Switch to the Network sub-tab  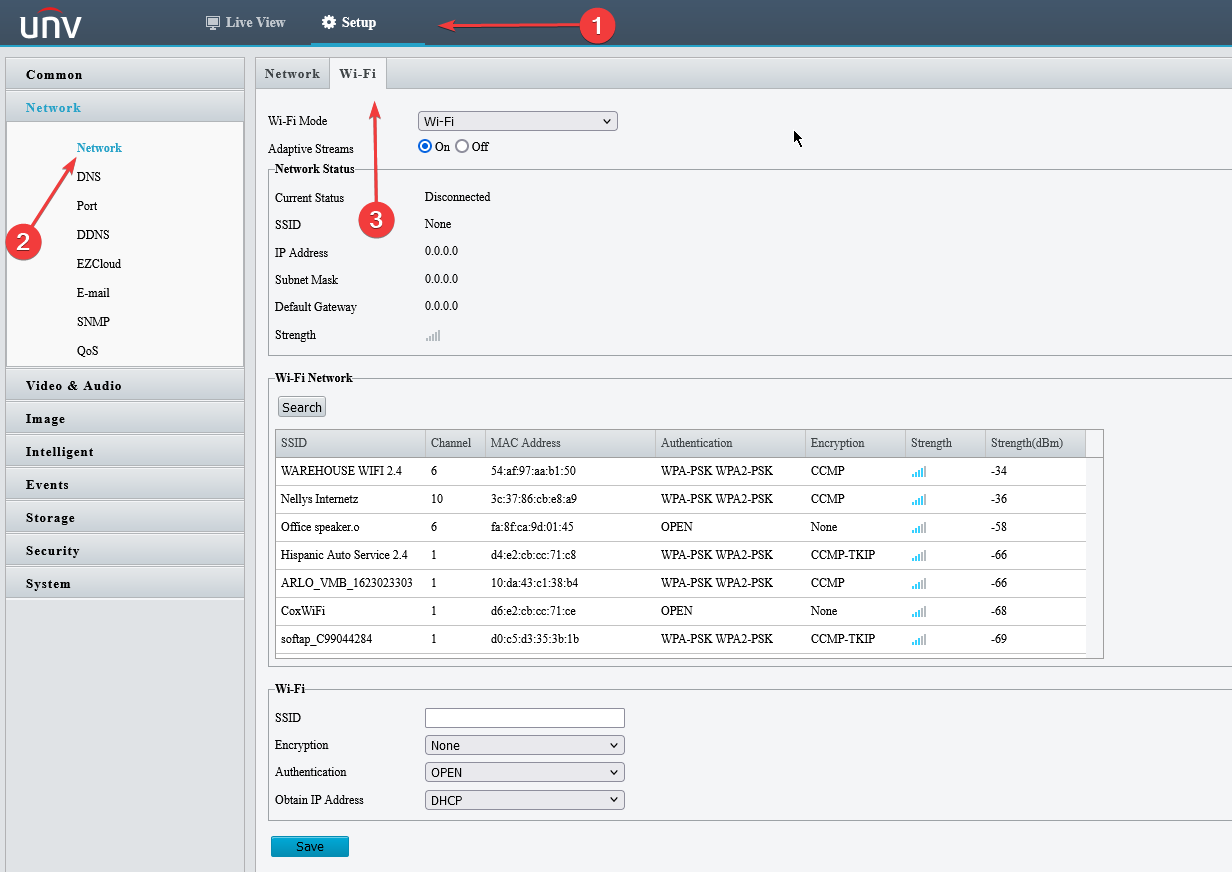pos(292,74)
